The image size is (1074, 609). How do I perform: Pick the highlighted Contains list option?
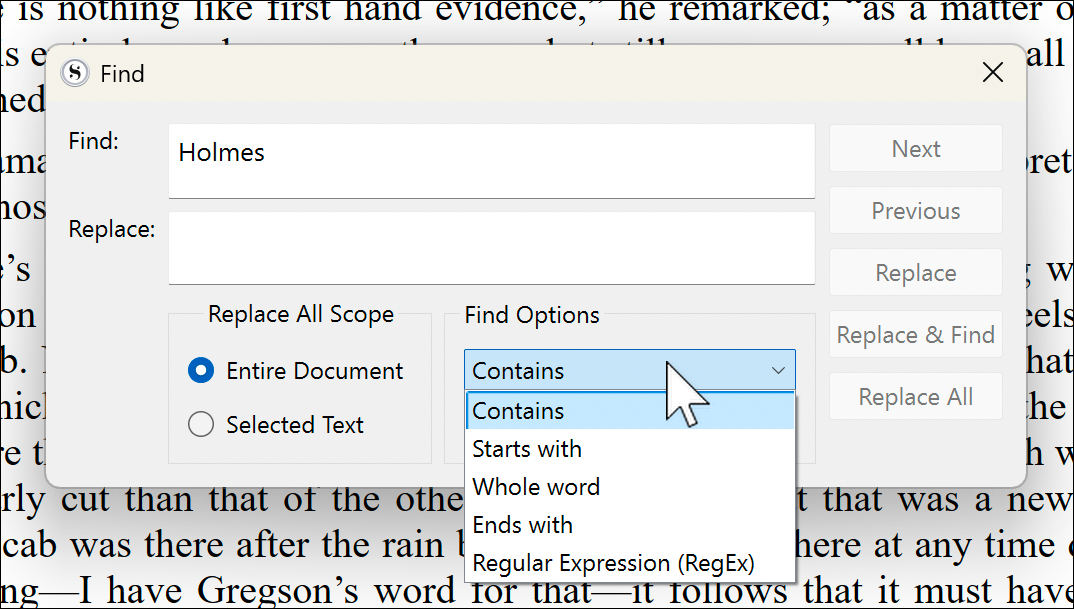[518, 411]
